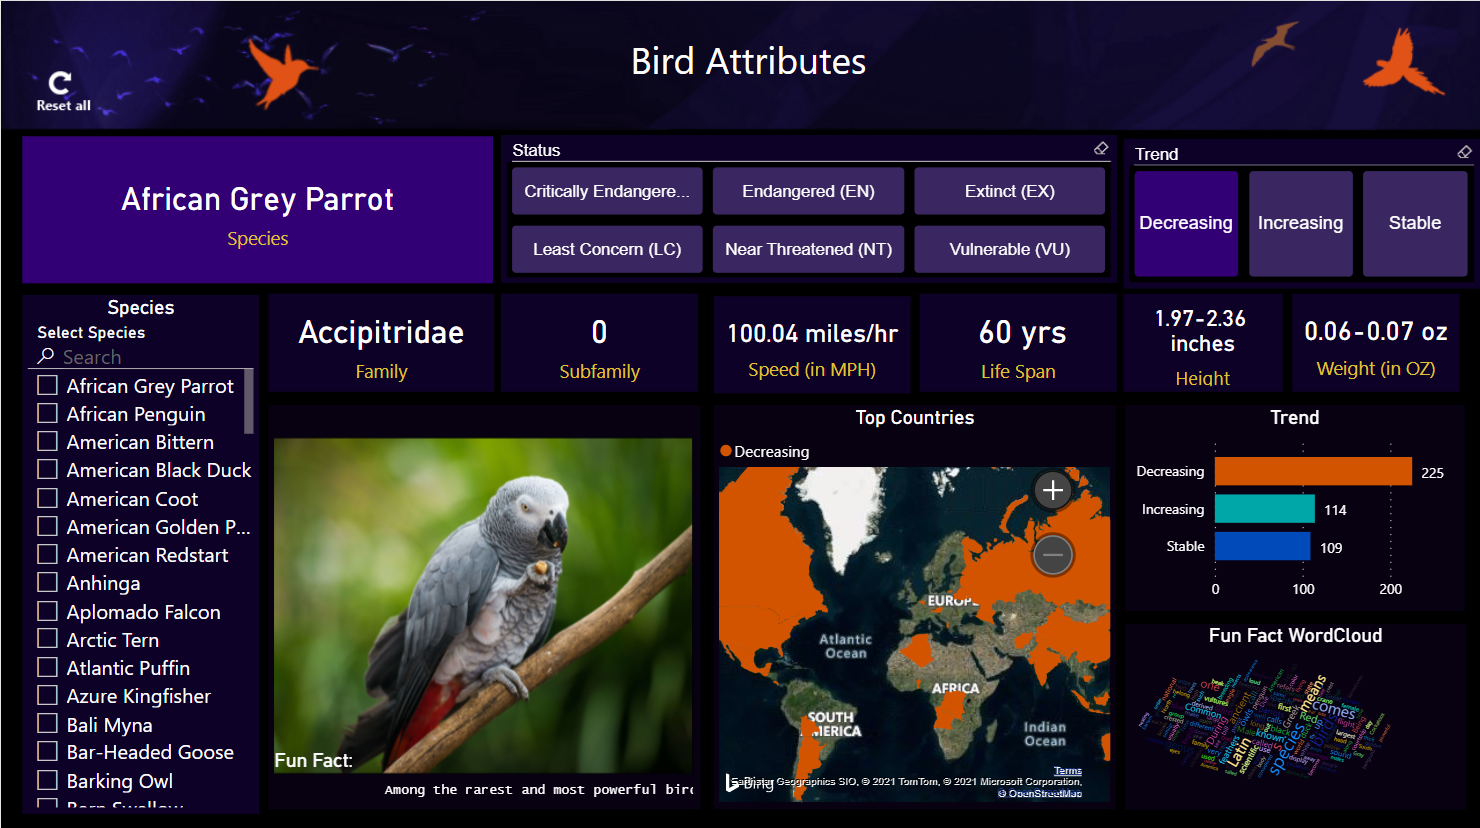Click the orange Decreasing bar
1480x828 pixels.
pos(1313,471)
